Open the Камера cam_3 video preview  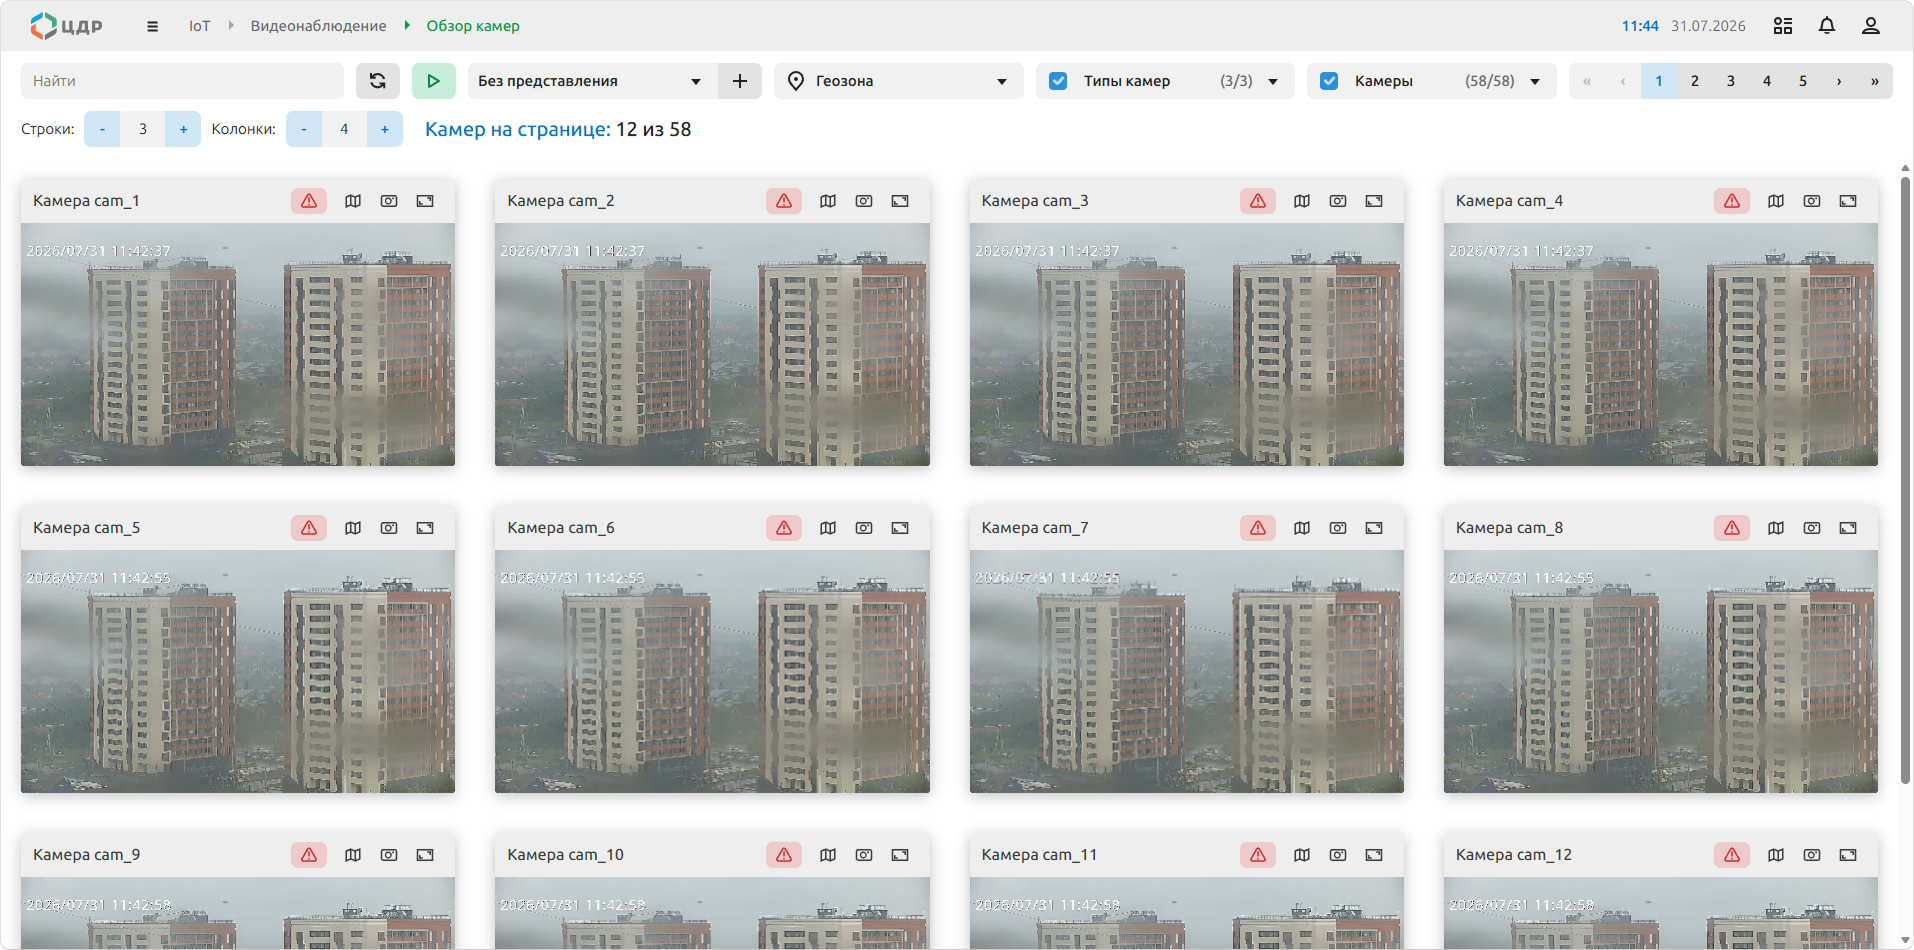1187,345
